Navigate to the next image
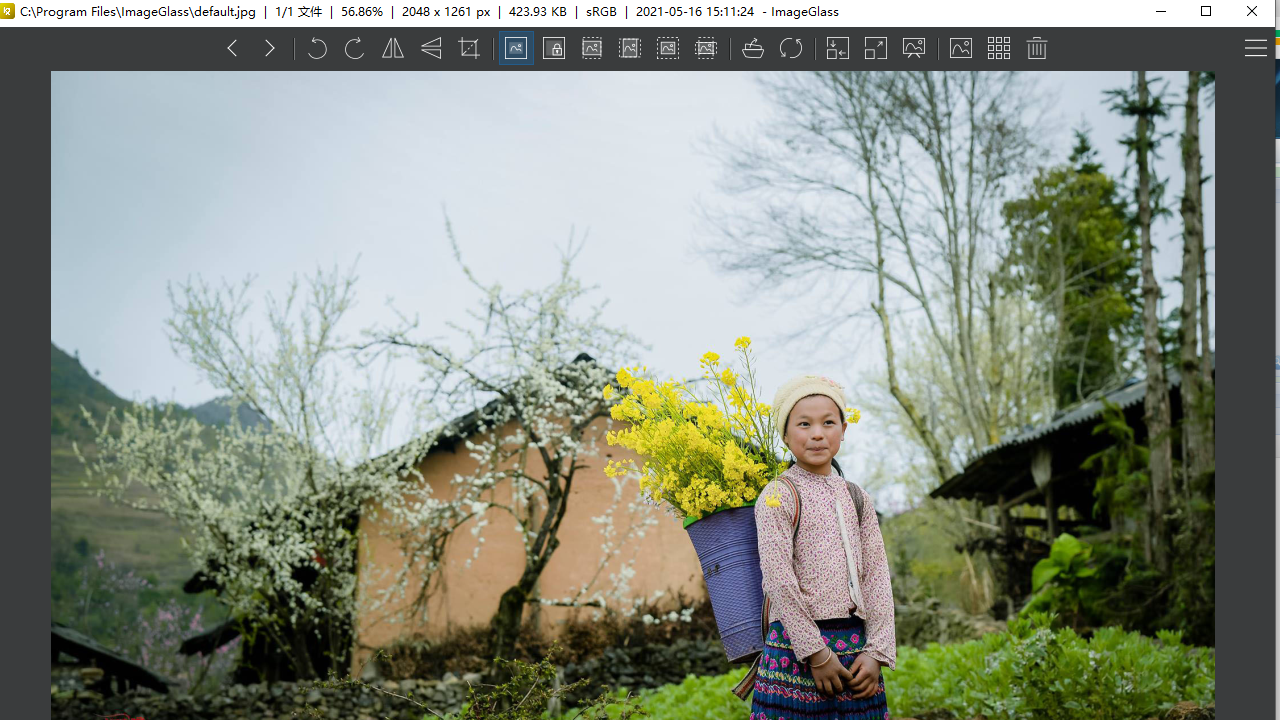Viewport: 1280px width, 720px height. (x=270, y=48)
